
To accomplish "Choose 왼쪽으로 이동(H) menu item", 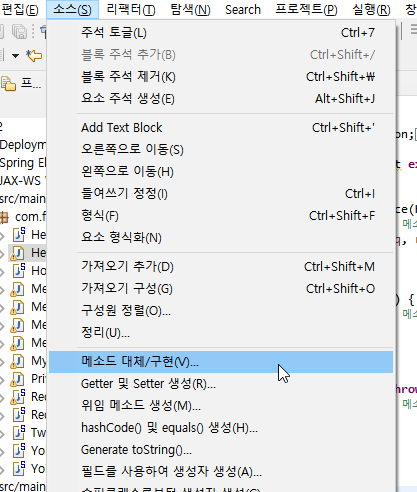I will point(221,171).
